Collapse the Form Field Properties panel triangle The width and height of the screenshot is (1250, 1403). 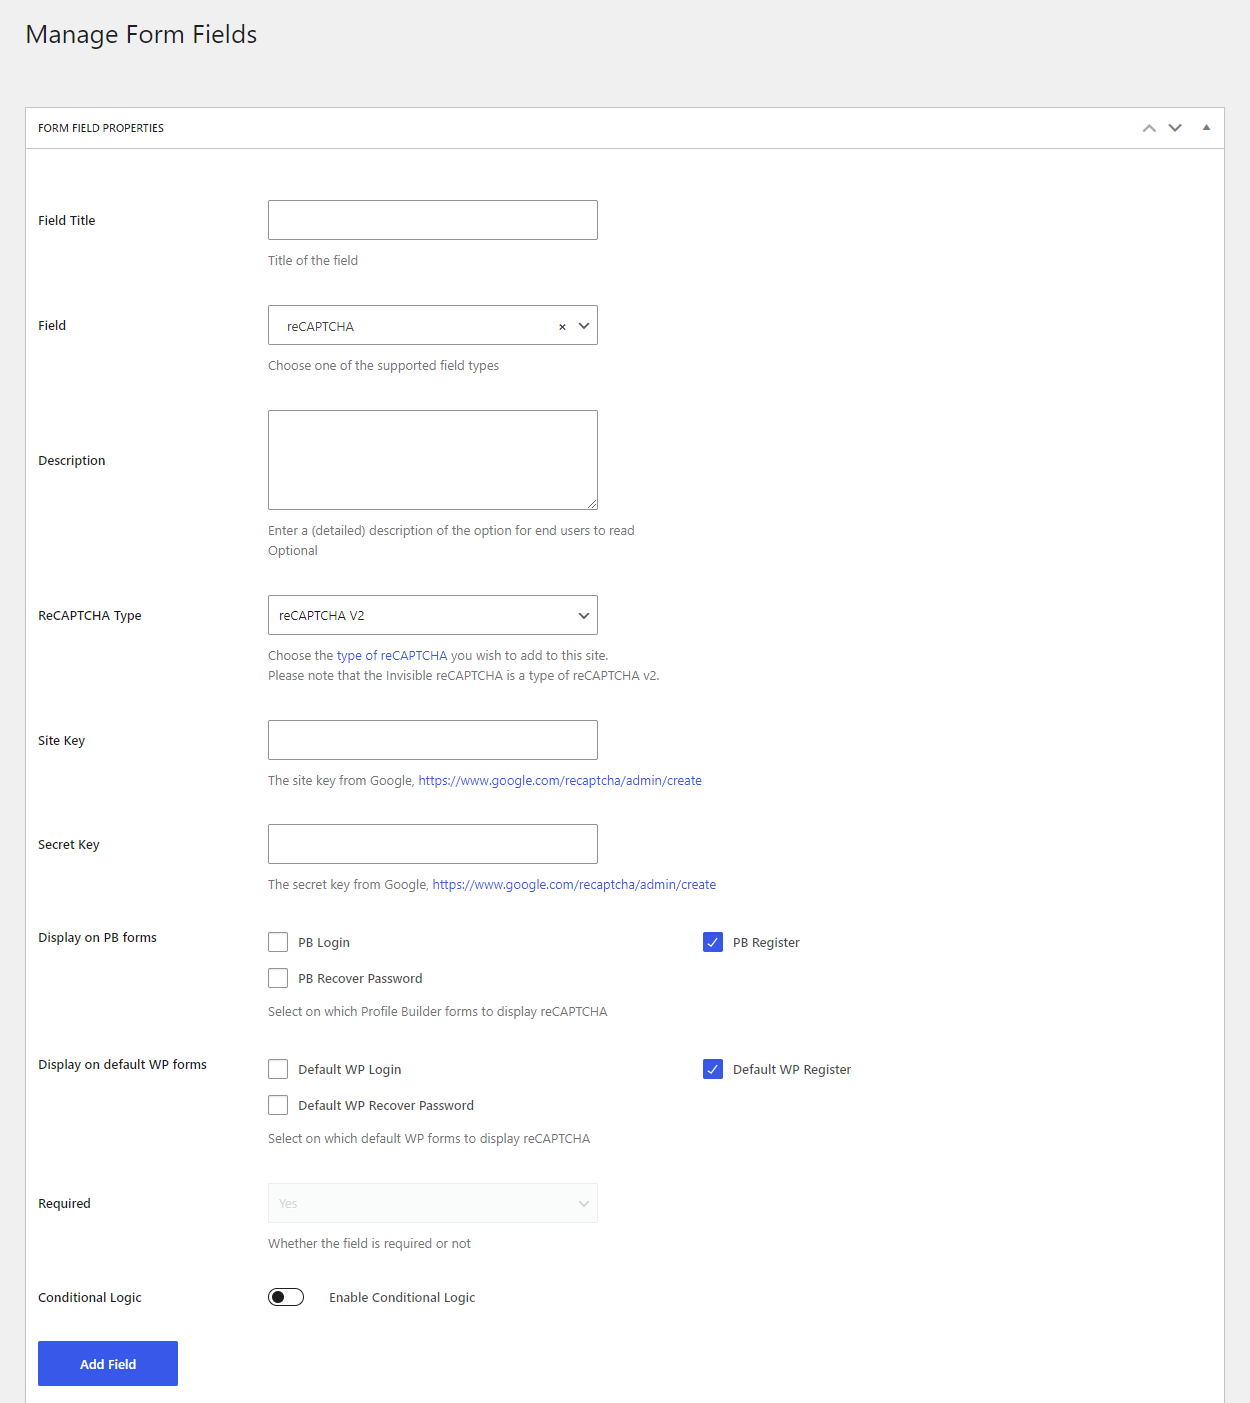[x=1206, y=128]
